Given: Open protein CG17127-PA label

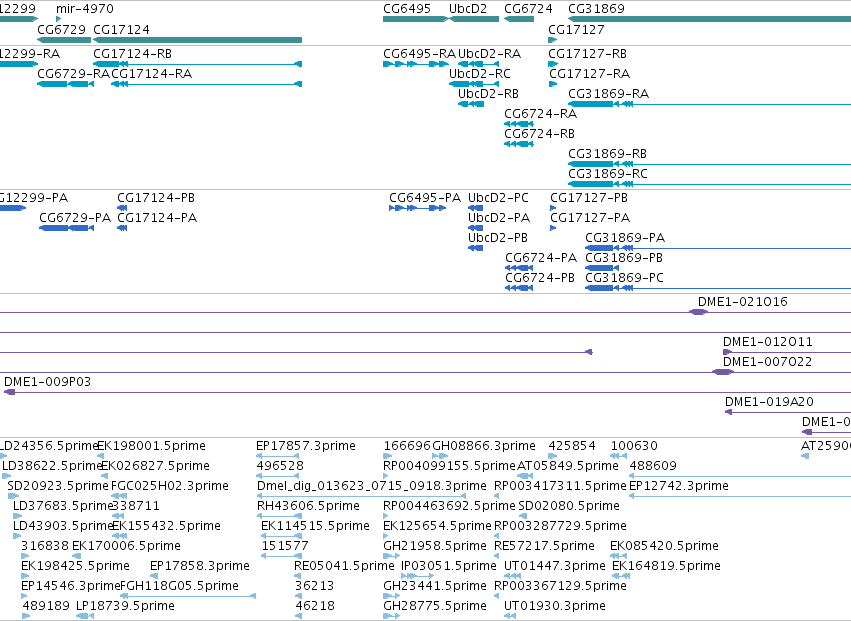Looking at the screenshot, I should point(590,218).
